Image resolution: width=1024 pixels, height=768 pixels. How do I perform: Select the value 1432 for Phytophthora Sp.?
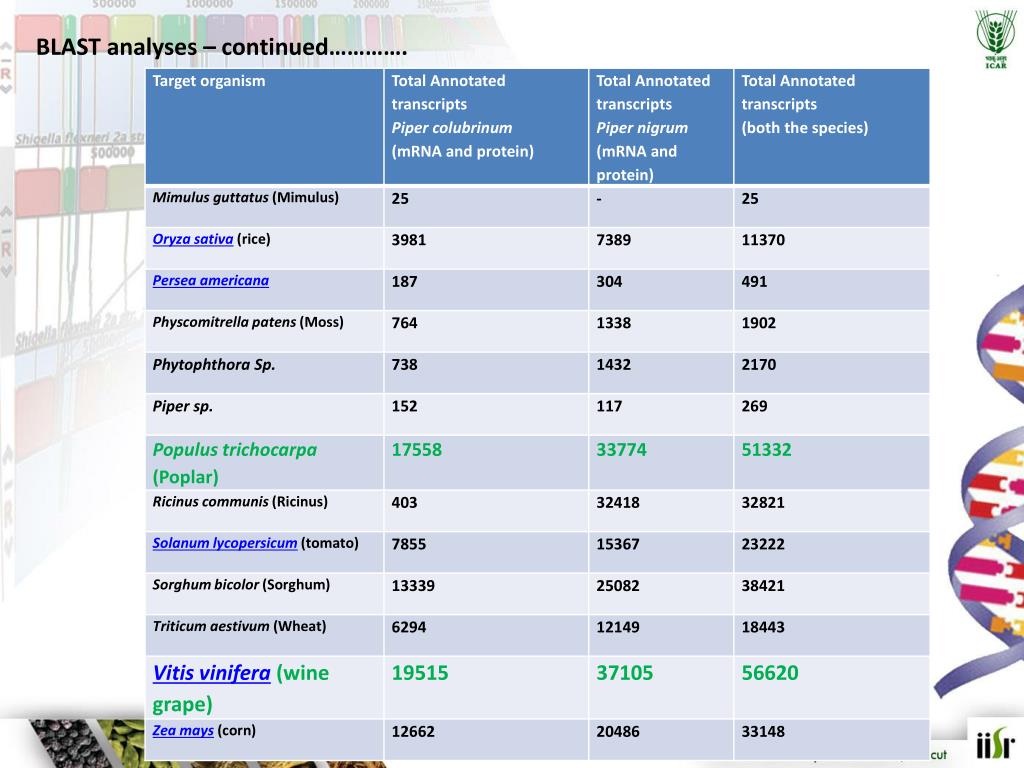(613, 365)
